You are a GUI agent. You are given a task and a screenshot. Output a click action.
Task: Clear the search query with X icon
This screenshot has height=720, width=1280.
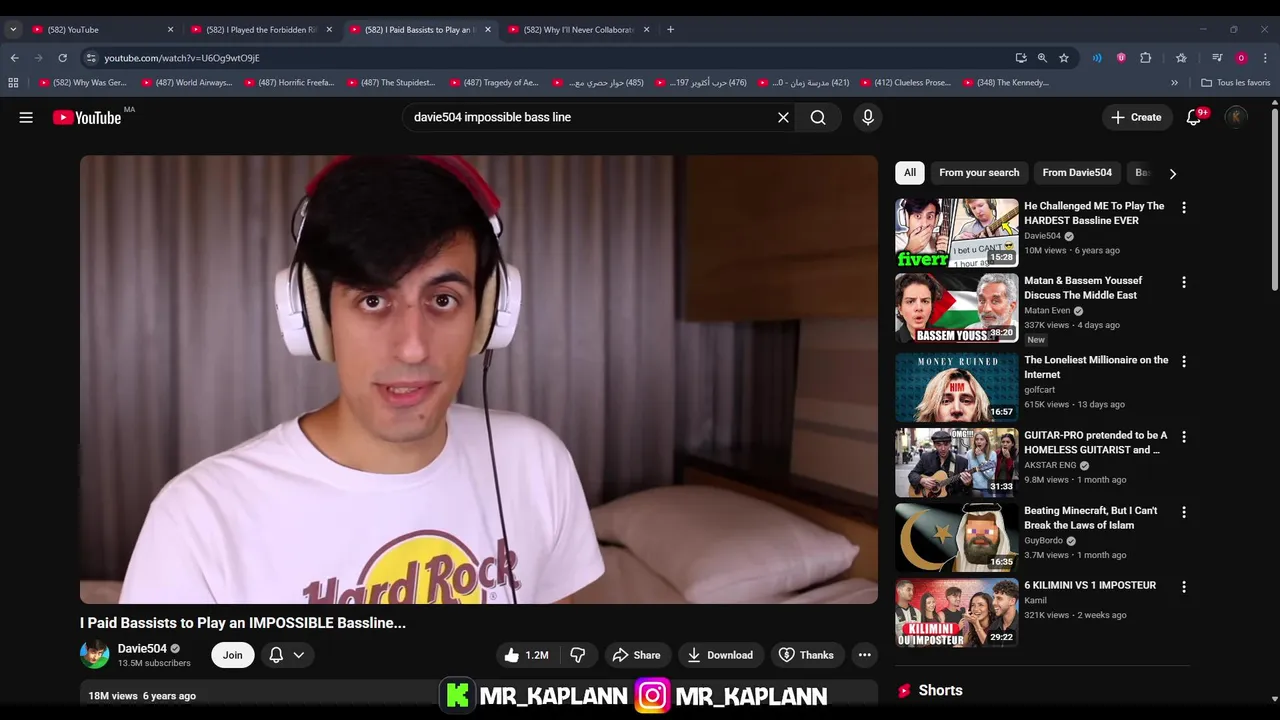783,117
